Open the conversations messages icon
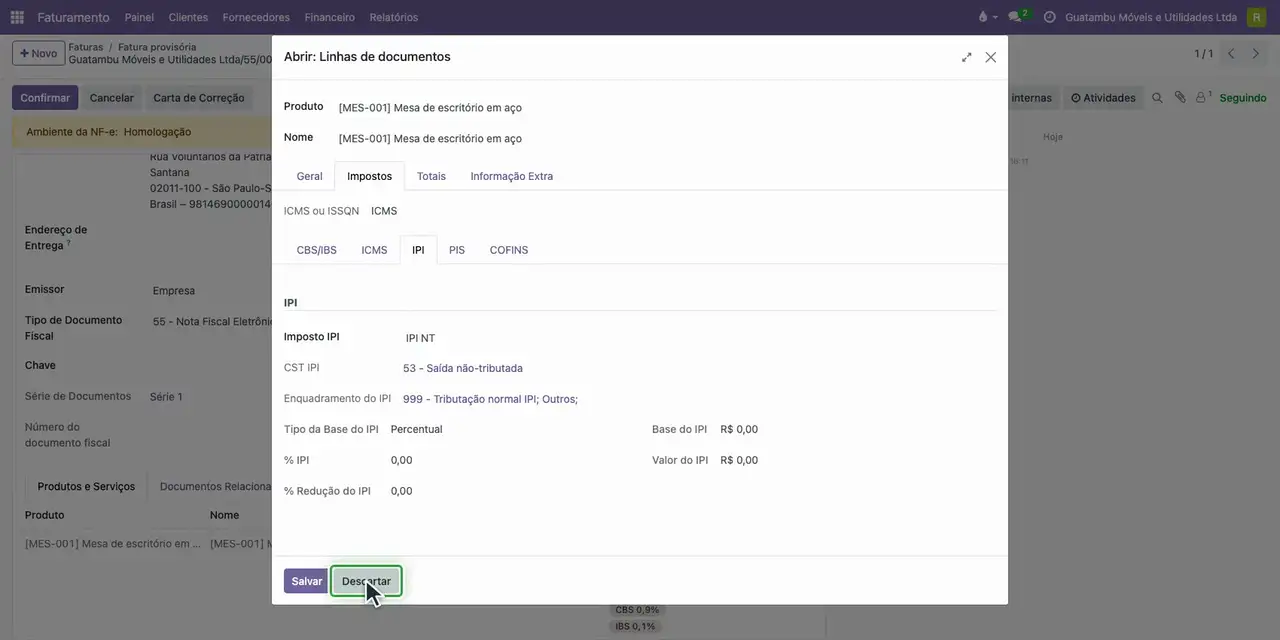The image size is (1280, 640). pos(1017,17)
